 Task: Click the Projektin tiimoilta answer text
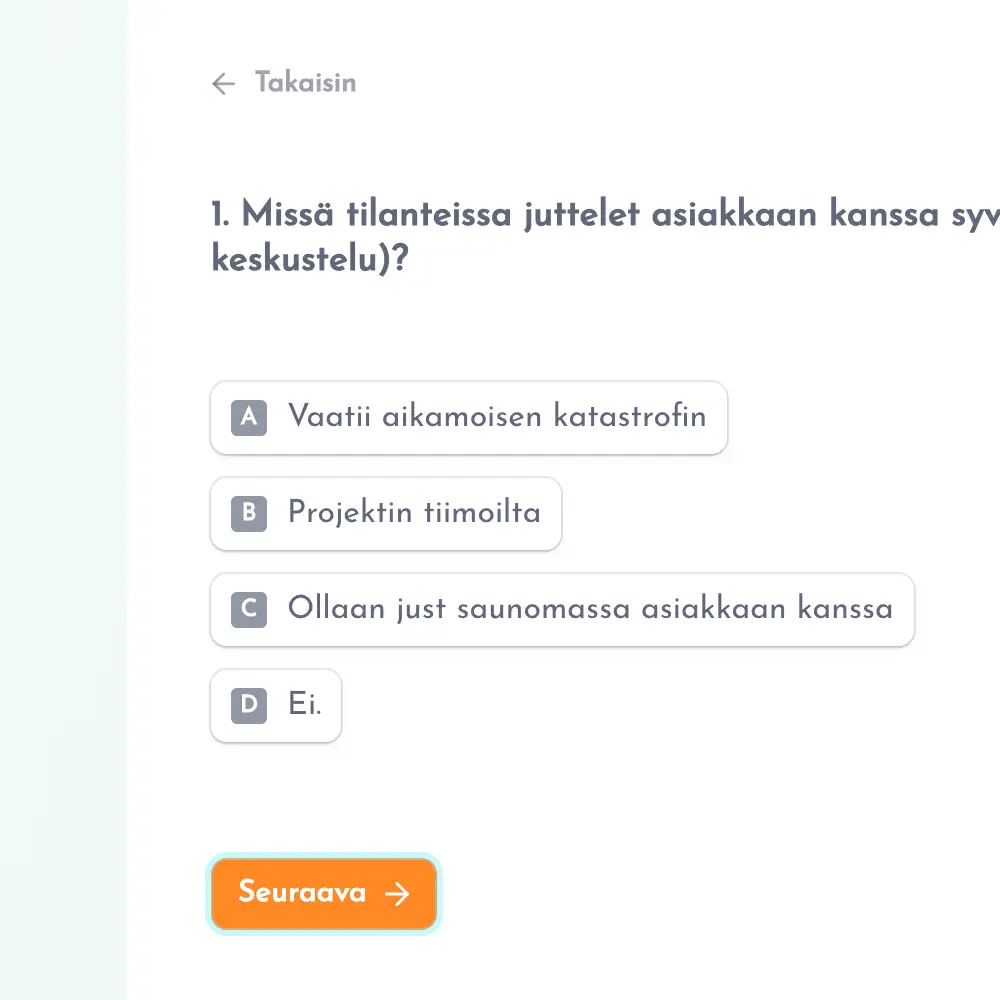coord(415,513)
